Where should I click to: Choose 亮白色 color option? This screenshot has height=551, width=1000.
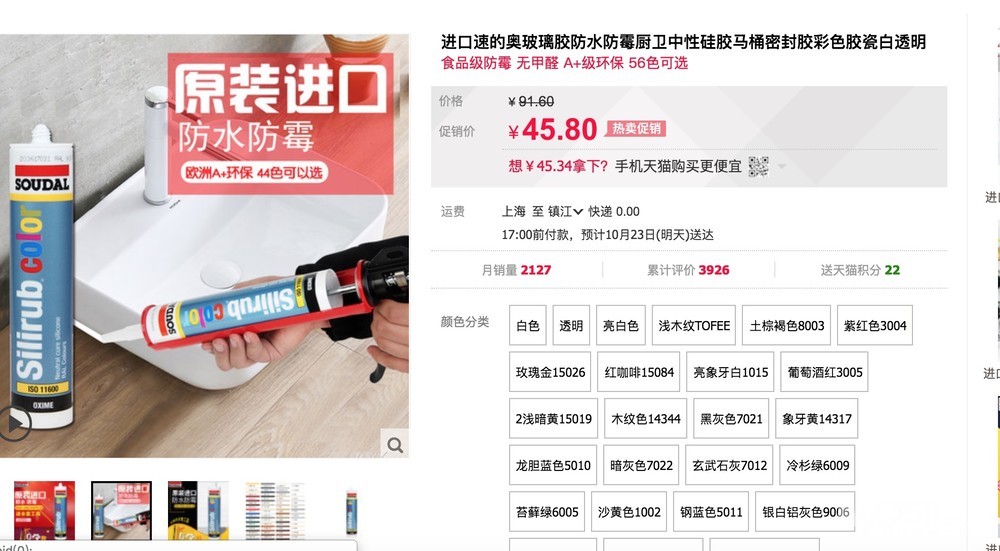621,325
